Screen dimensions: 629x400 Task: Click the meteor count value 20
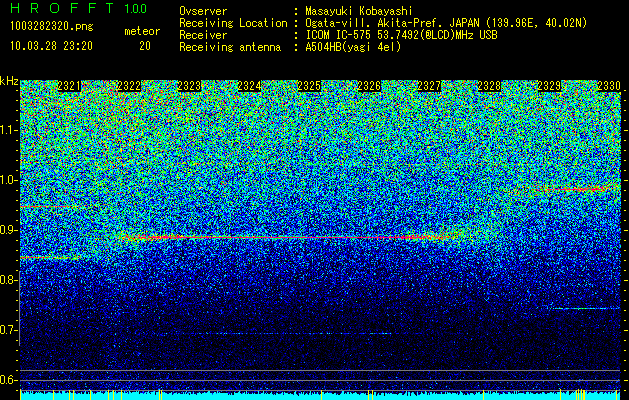click(145, 46)
